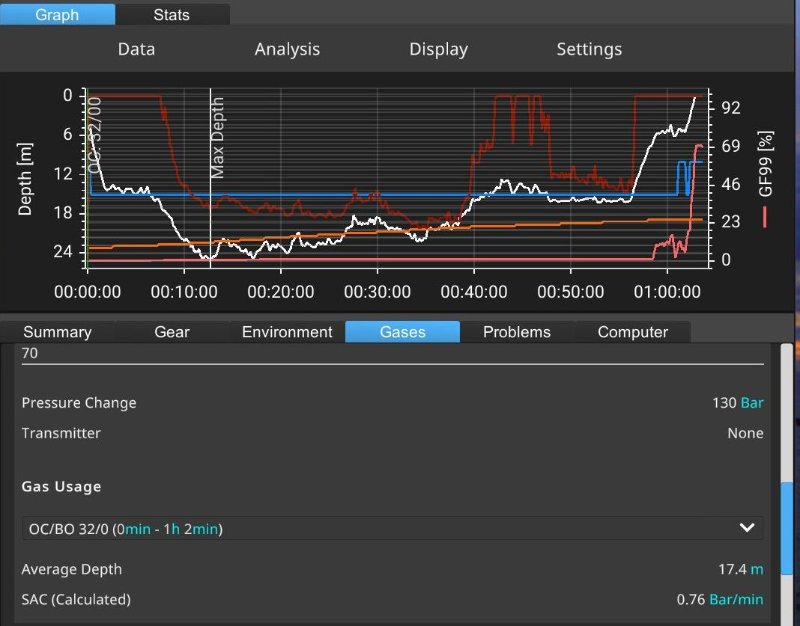
Task: Select the Gases tab
Action: pos(403,332)
